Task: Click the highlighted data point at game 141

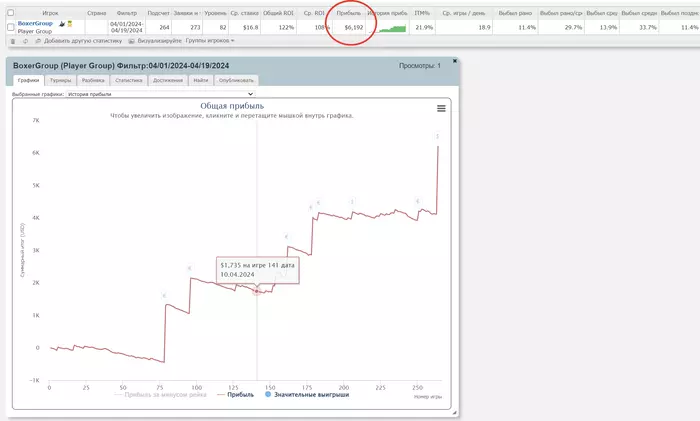Action: pyautogui.click(x=257, y=291)
